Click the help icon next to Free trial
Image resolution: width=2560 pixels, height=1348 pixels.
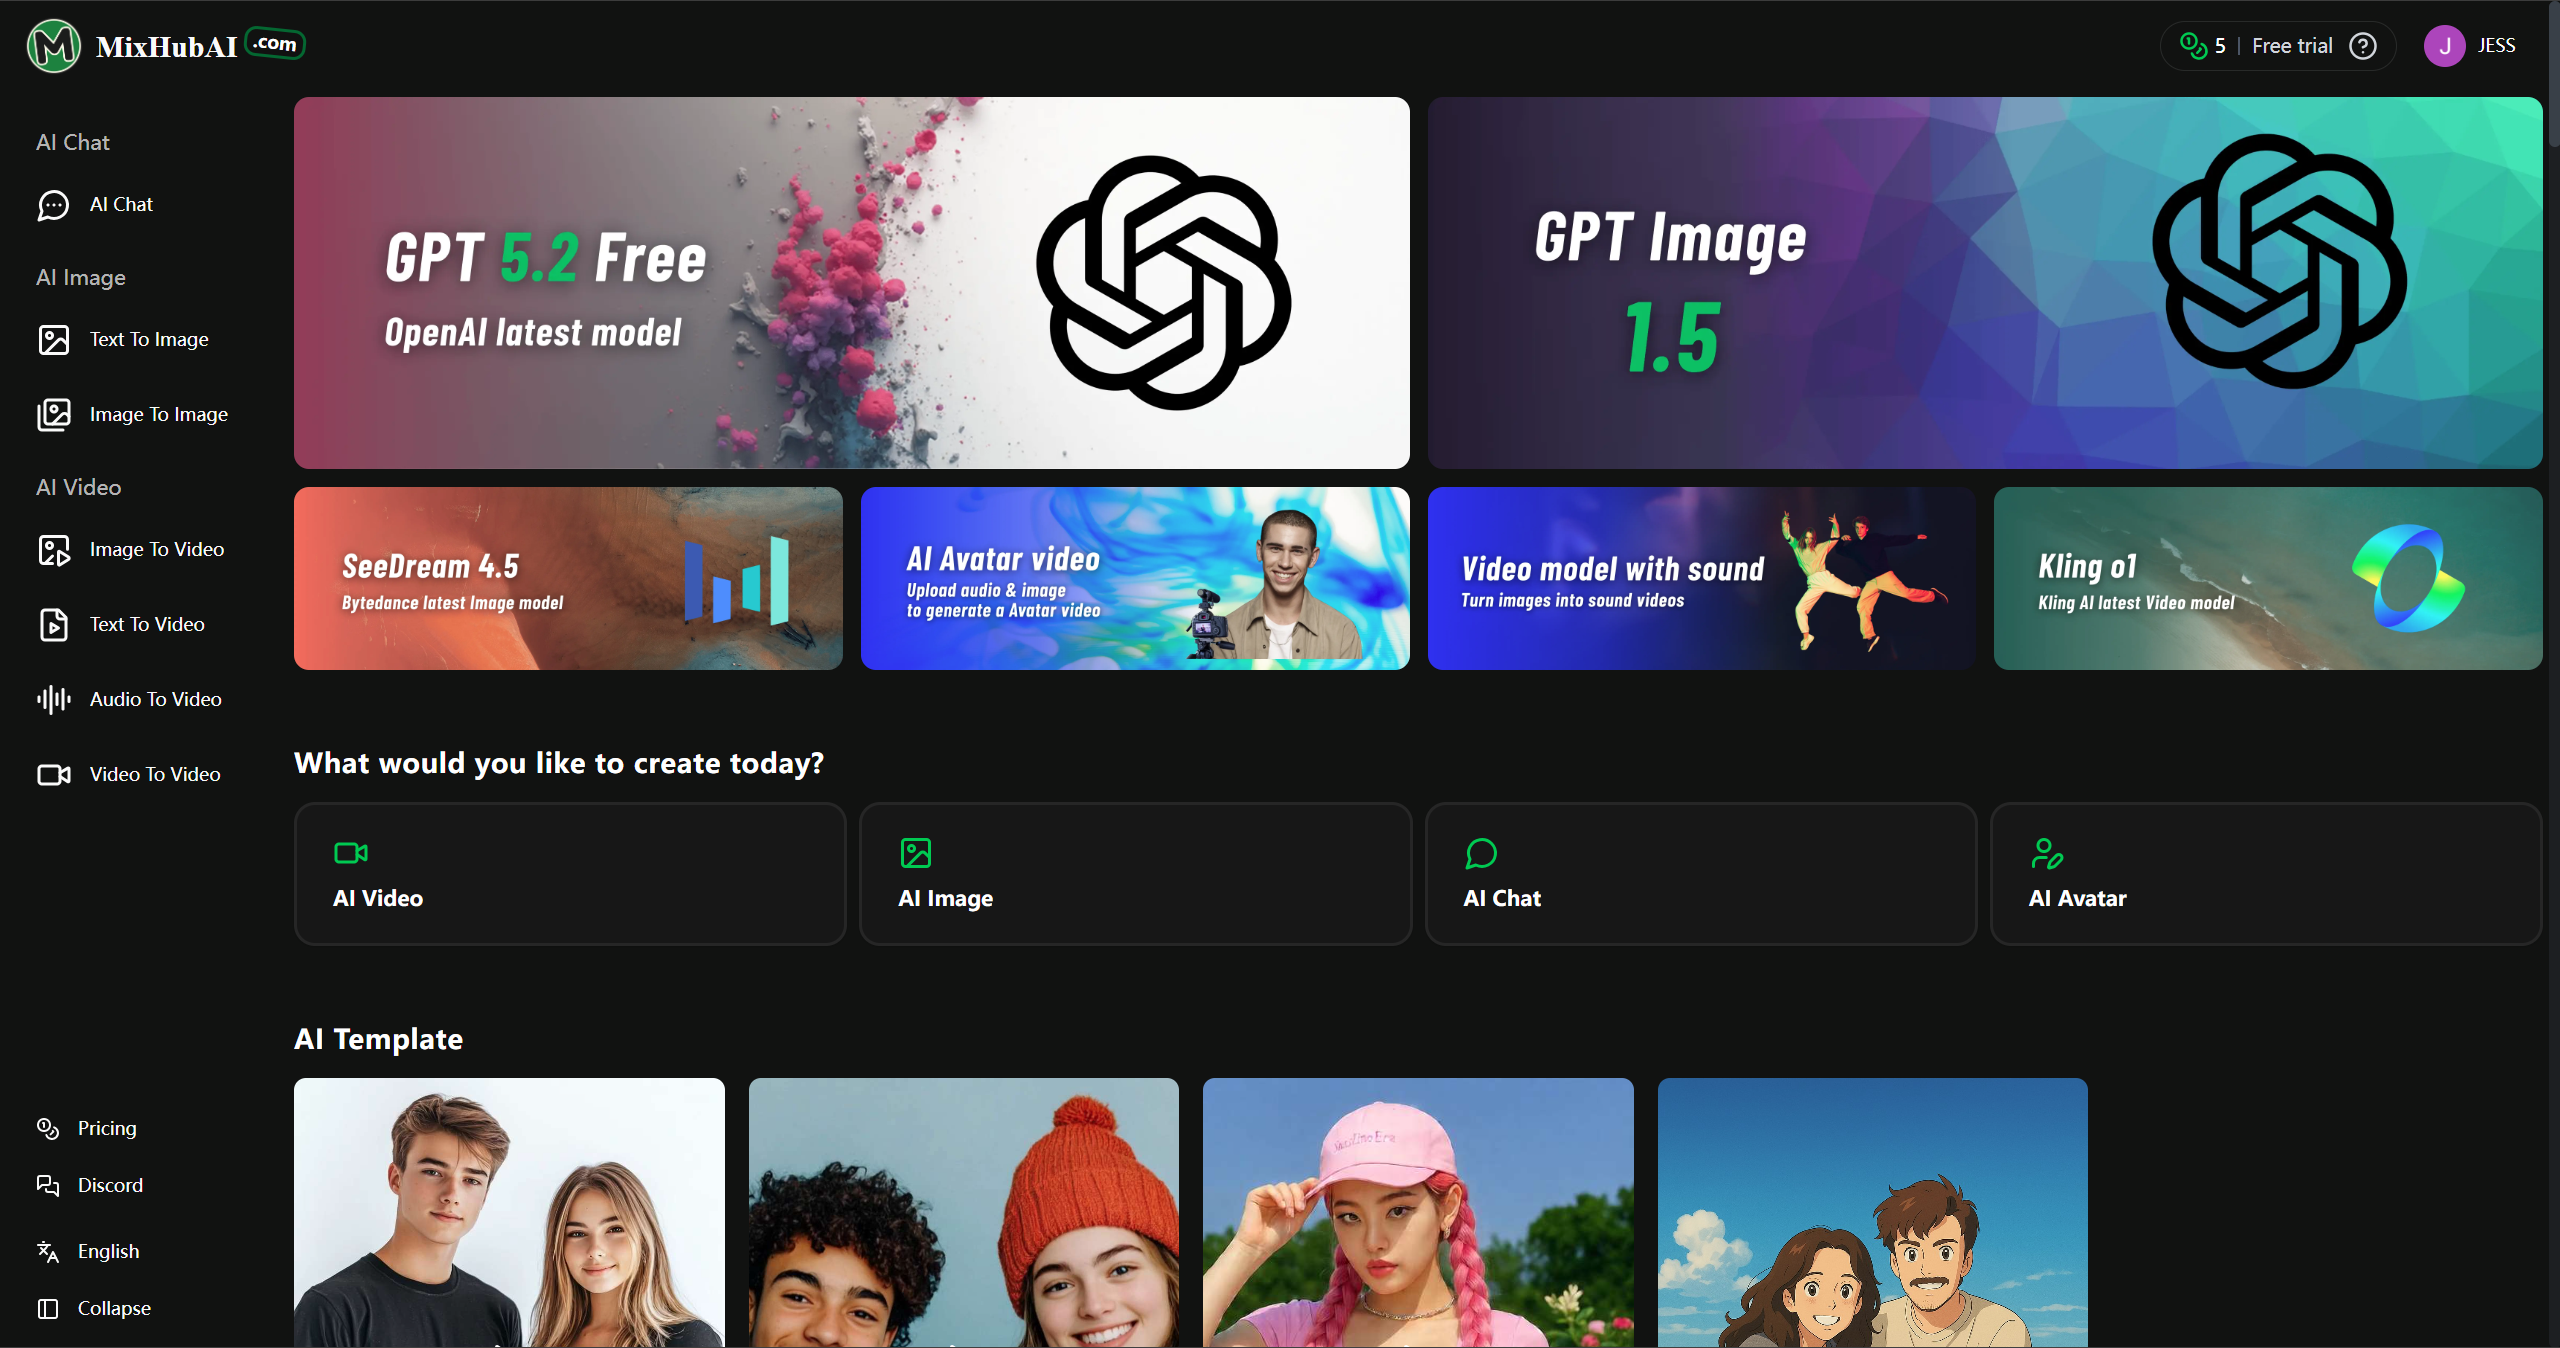[x=2362, y=45]
